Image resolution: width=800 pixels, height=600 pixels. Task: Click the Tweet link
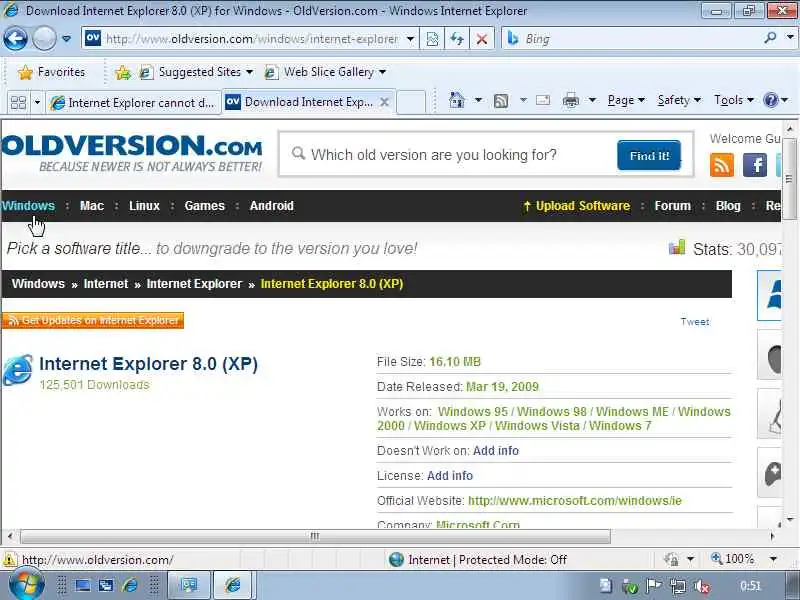[695, 321]
